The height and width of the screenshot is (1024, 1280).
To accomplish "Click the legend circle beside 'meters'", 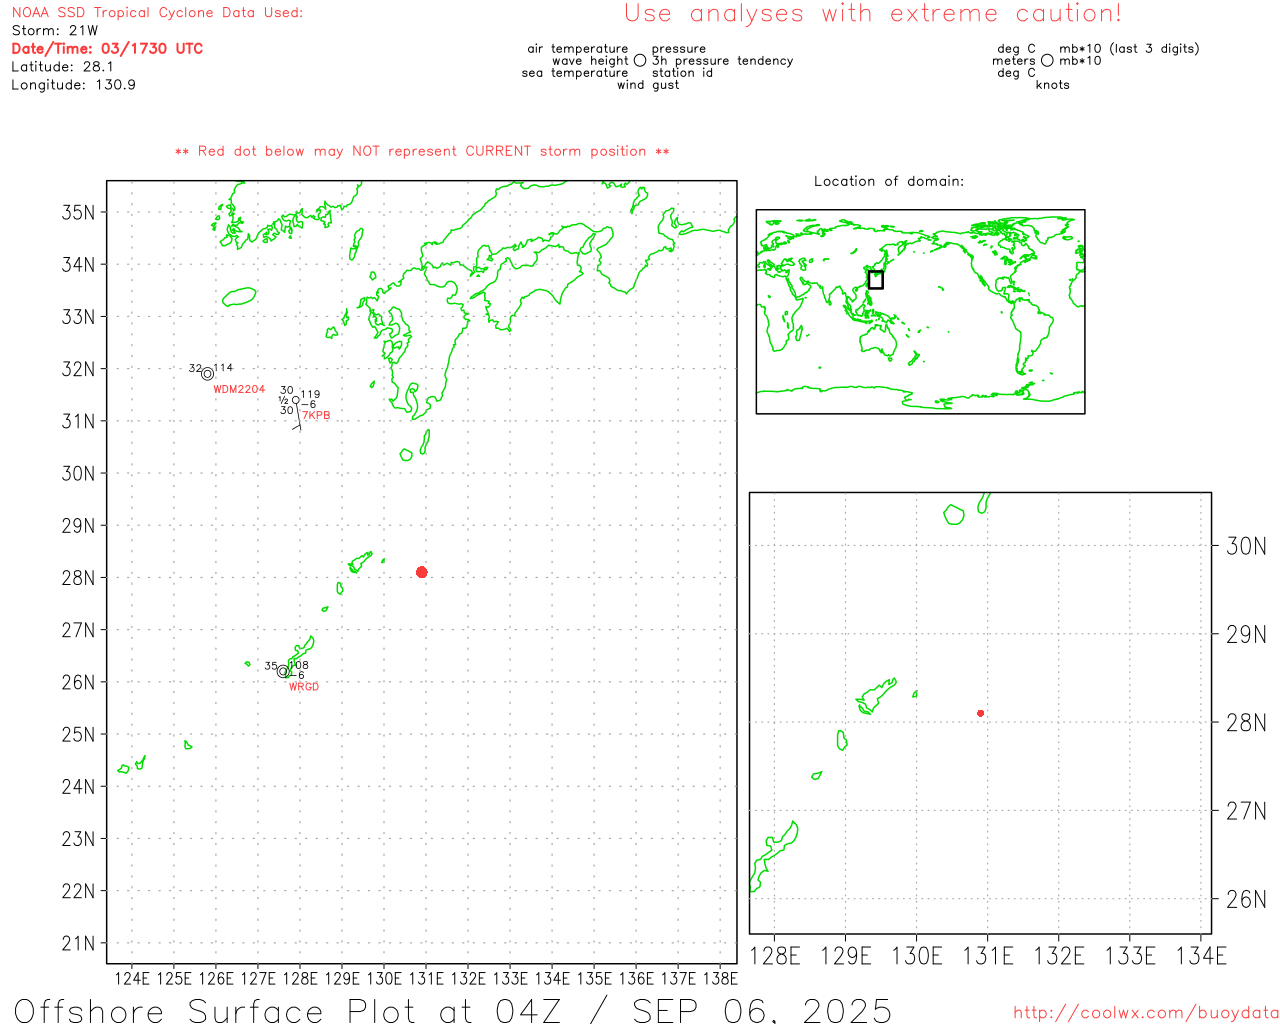I will pos(1047,61).
